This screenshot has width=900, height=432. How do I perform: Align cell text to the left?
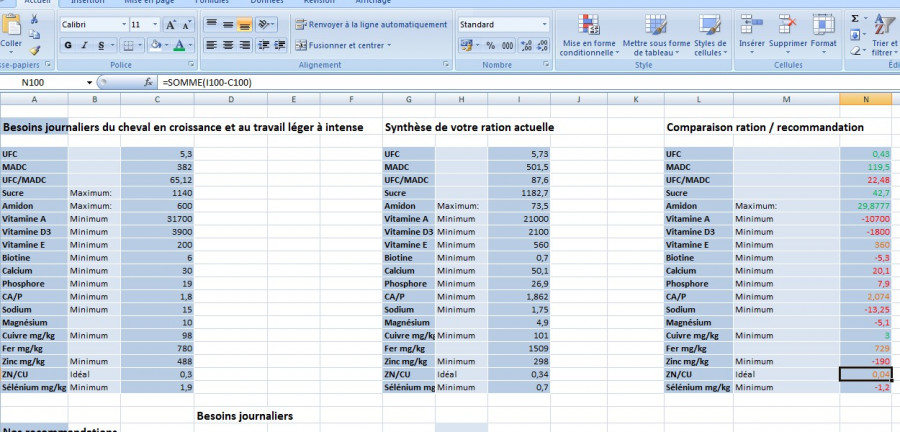[211, 45]
